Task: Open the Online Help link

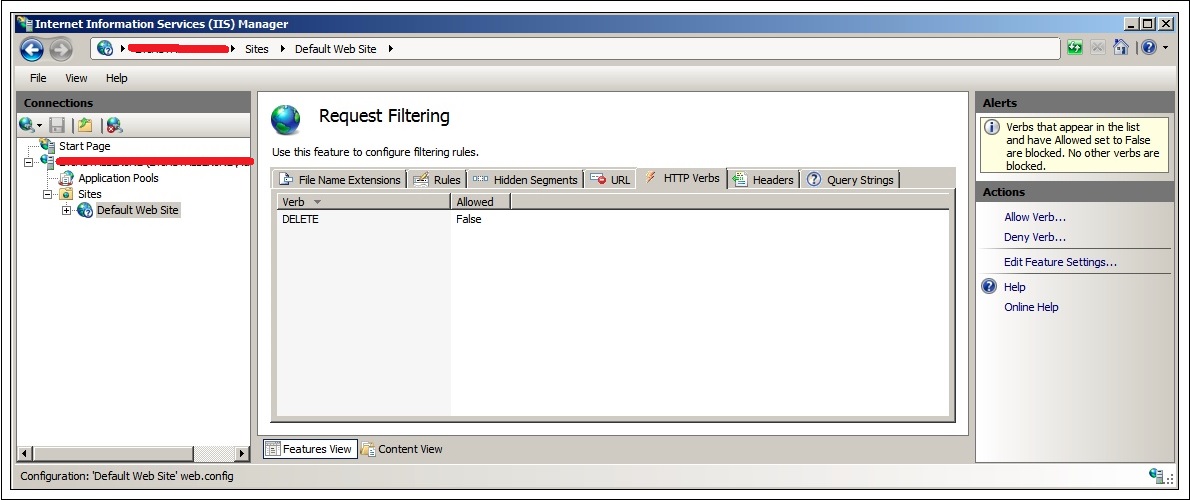Action: pyautogui.click(x=1031, y=307)
